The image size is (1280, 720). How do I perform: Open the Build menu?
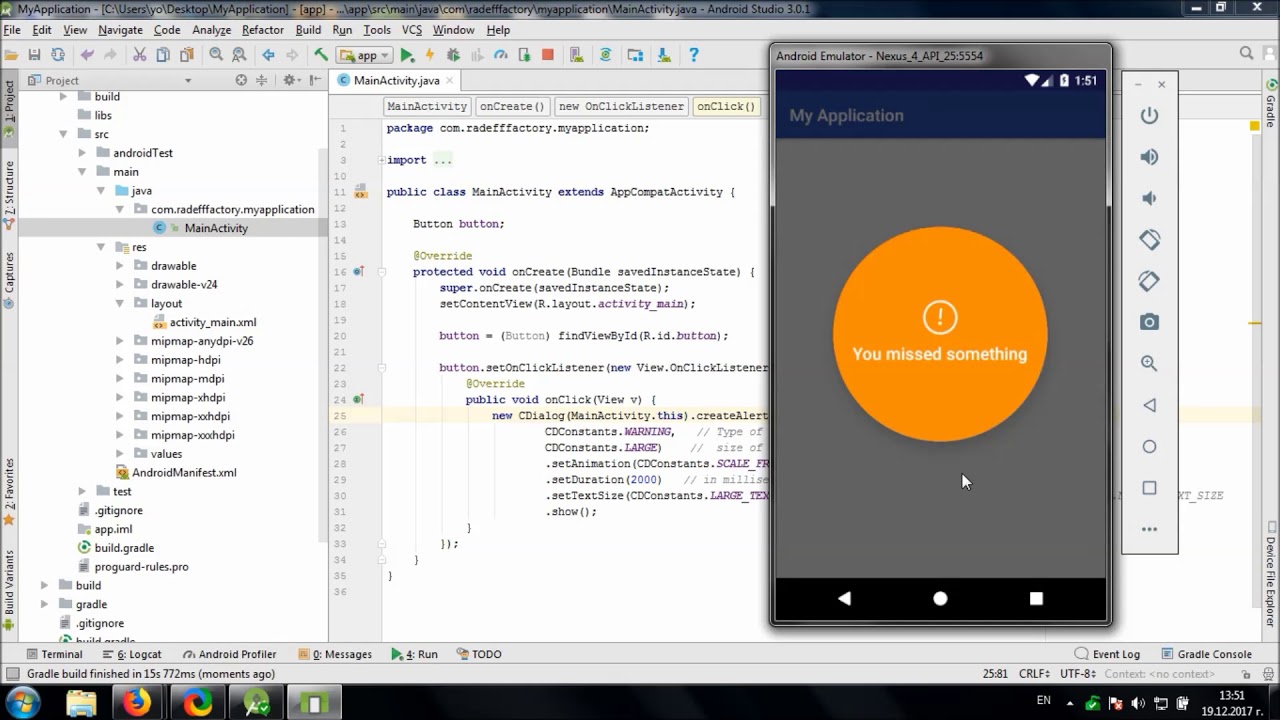pyautogui.click(x=308, y=30)
